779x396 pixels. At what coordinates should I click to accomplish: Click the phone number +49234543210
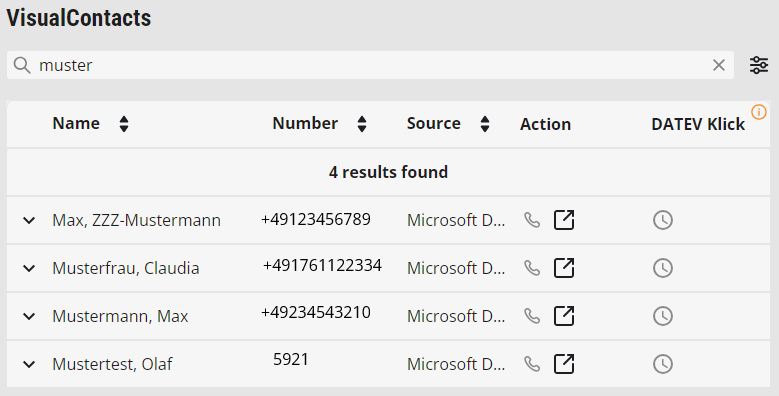(315, 313)
